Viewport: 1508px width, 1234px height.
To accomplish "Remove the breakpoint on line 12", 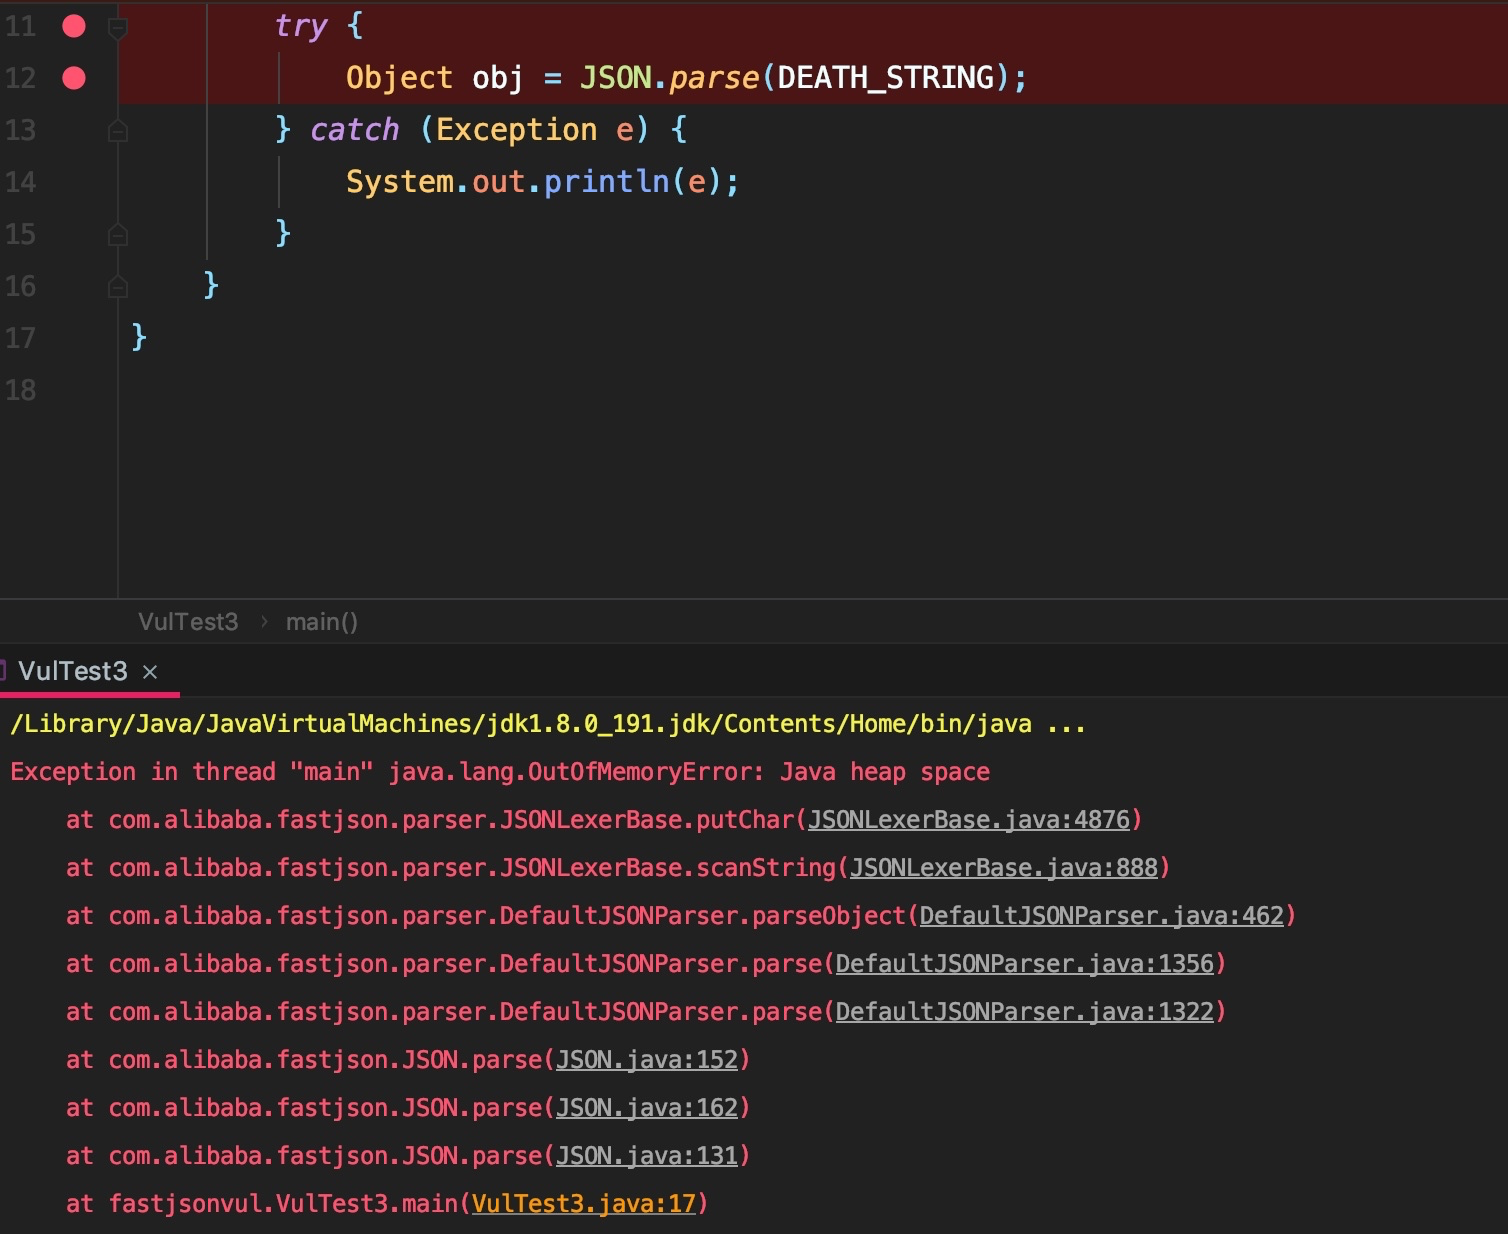I will click(74, 78).
